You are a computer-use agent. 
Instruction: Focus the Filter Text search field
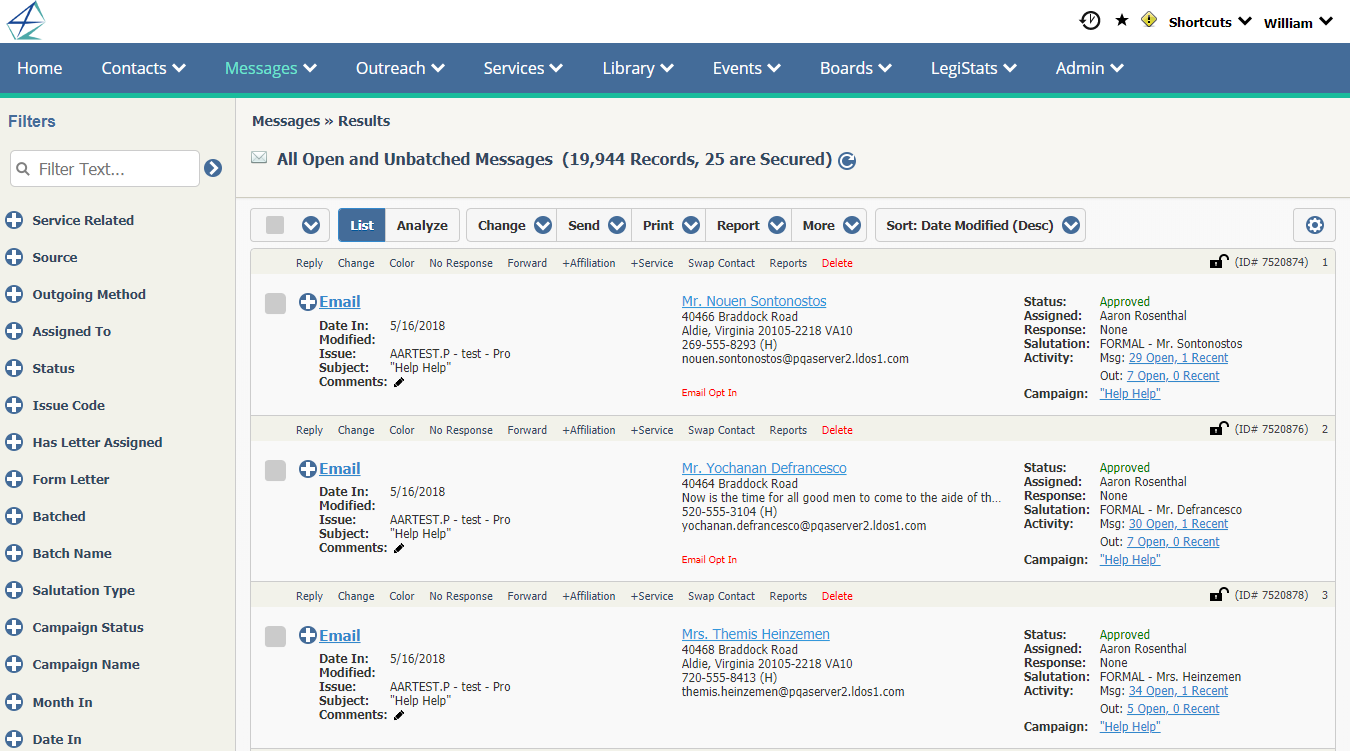pos(105,168)
